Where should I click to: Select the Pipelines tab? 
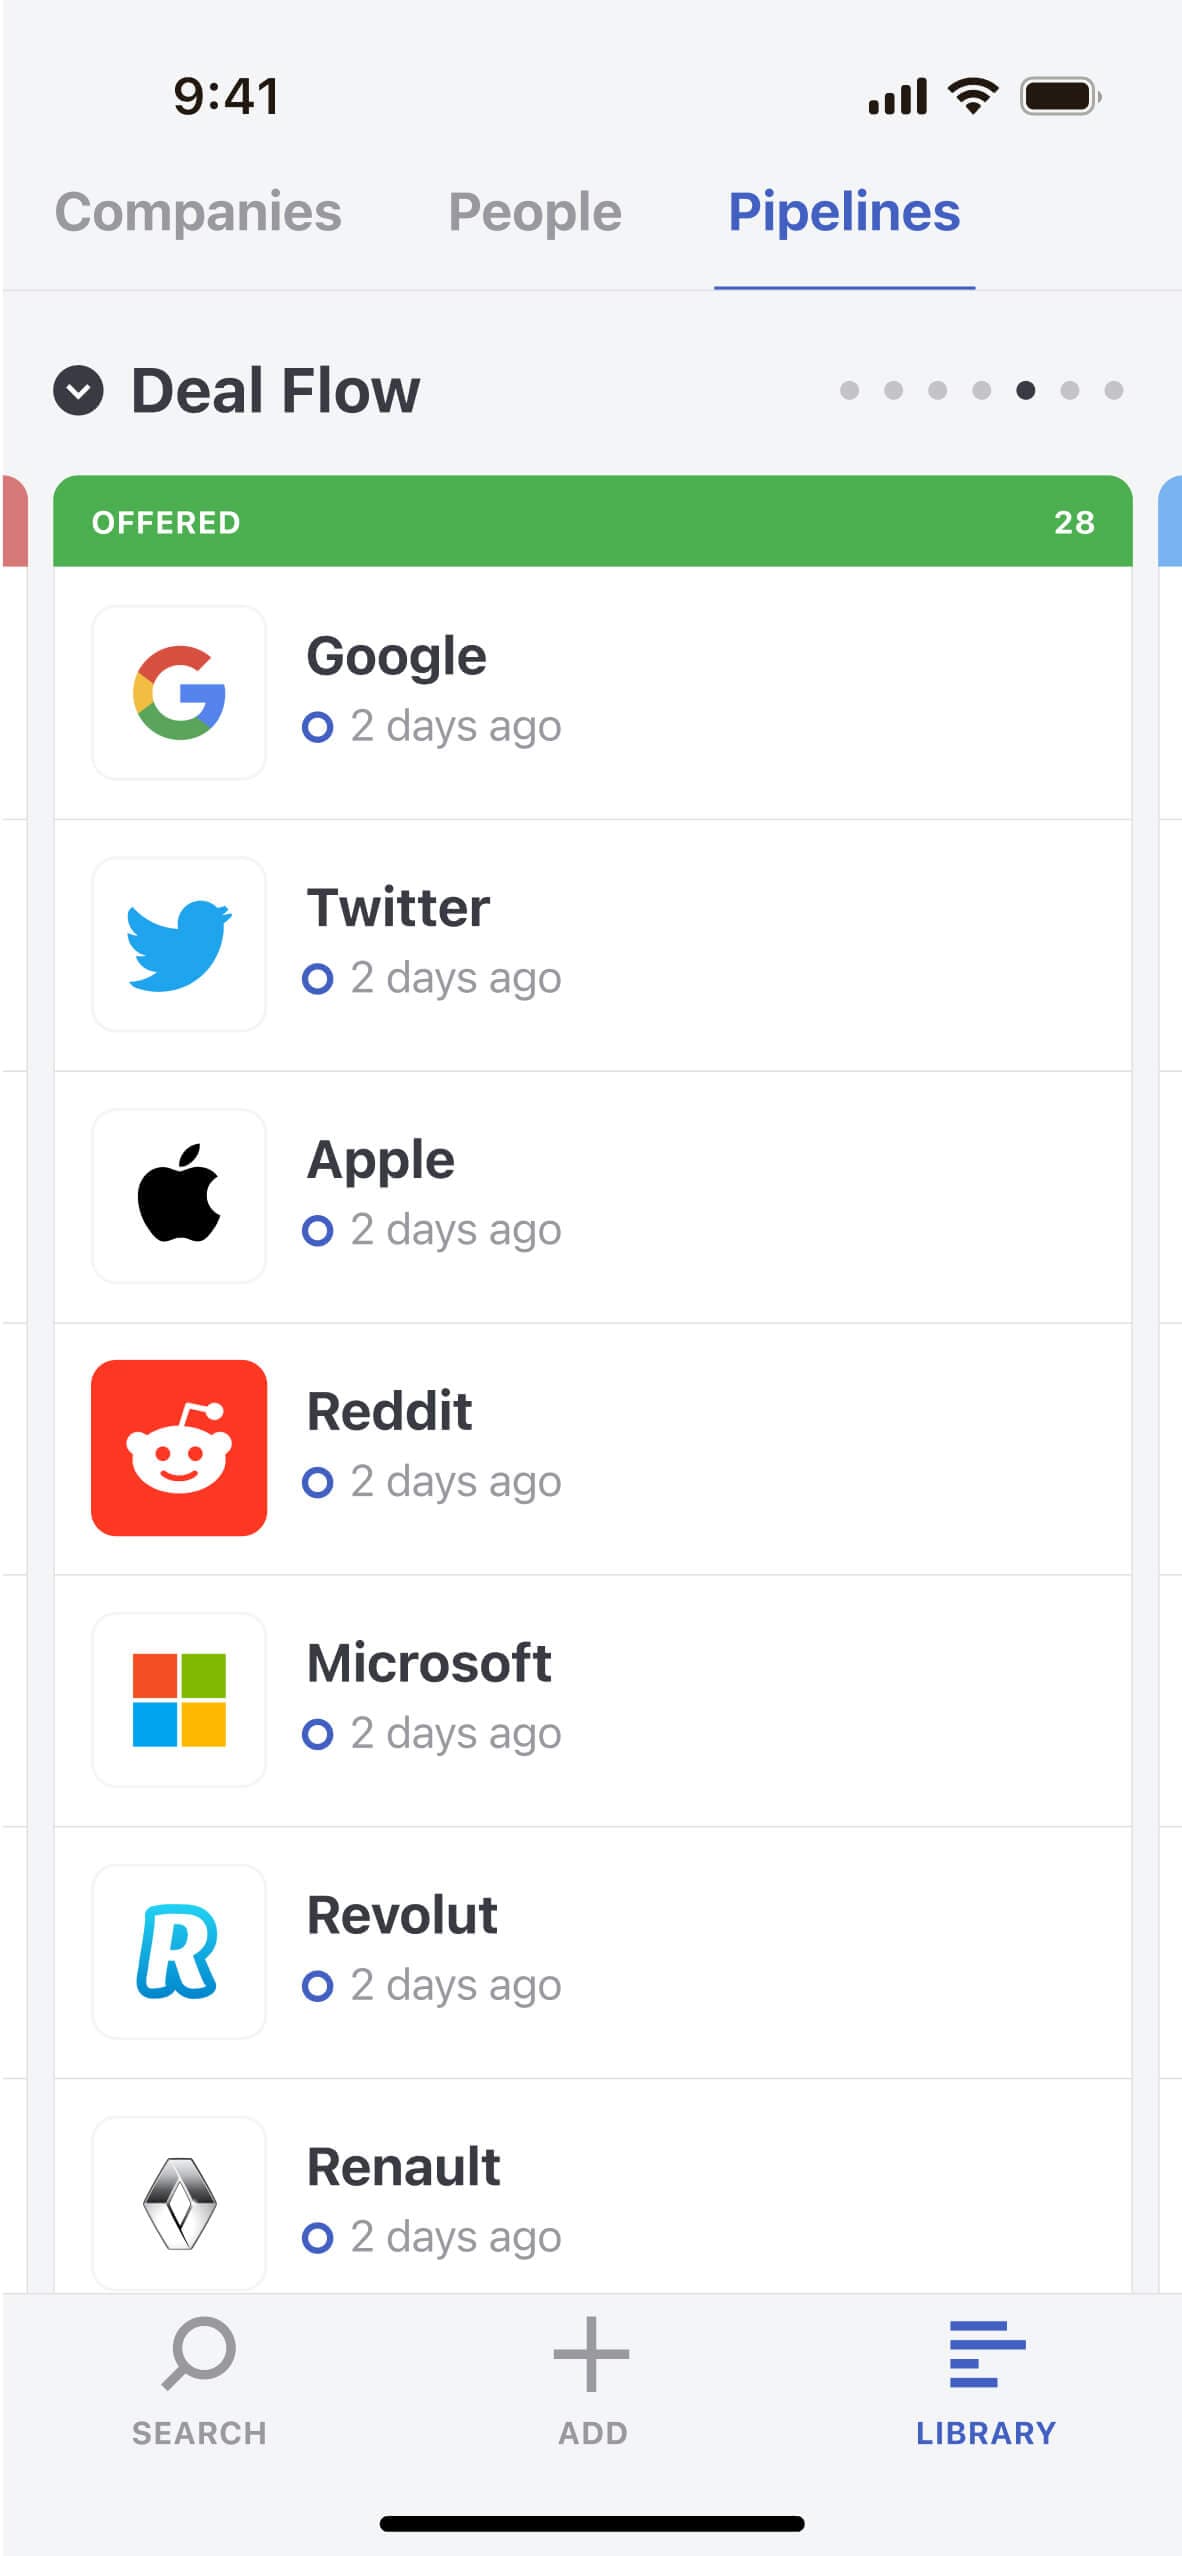(x=844, y=212)
